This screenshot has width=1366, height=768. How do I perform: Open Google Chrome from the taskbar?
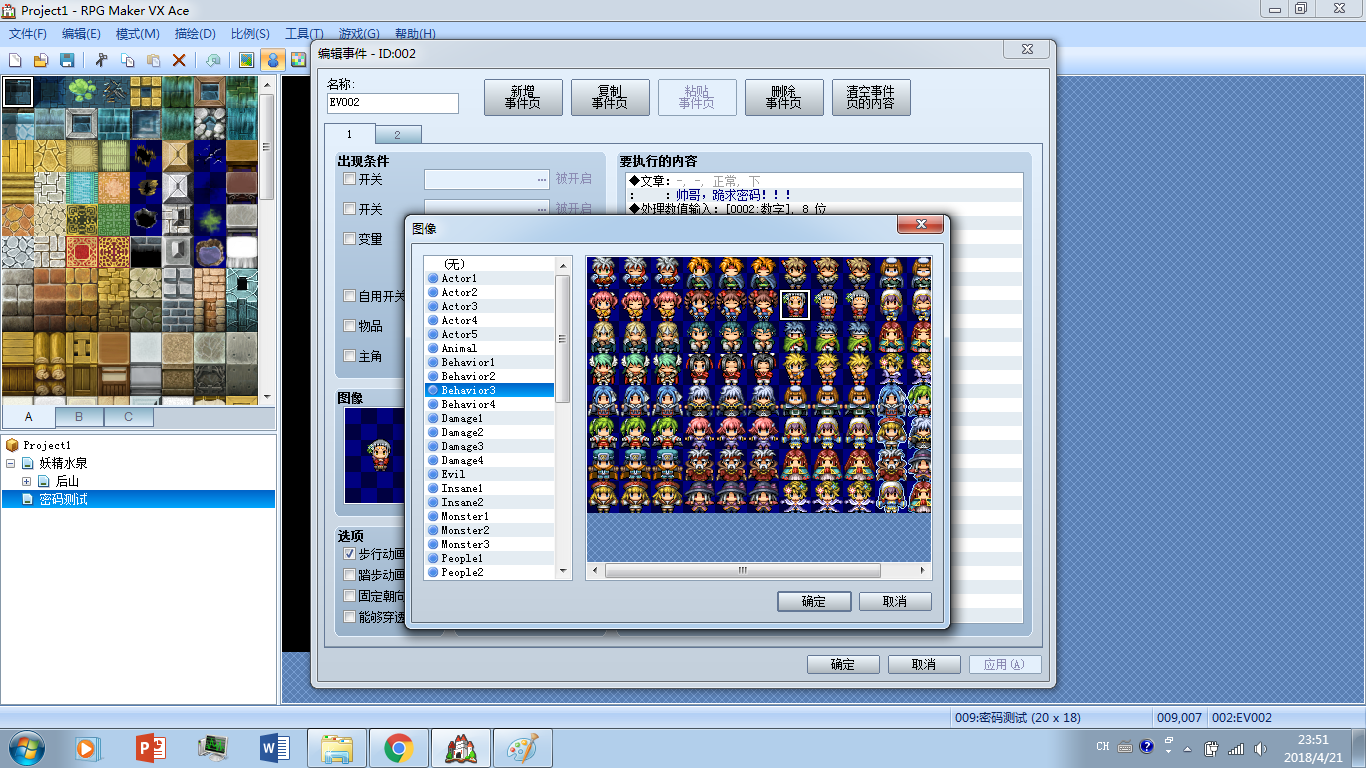point(399,747)
